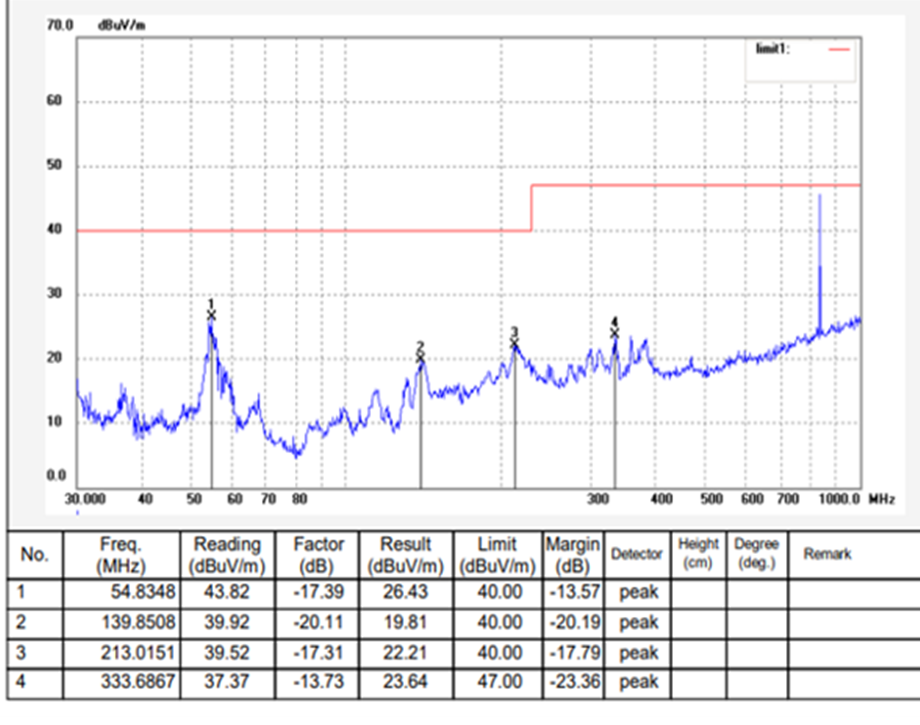Click the Result (dBuV/m) column header
The height and width of the screenshot is (725, 920).
[405, 555]
